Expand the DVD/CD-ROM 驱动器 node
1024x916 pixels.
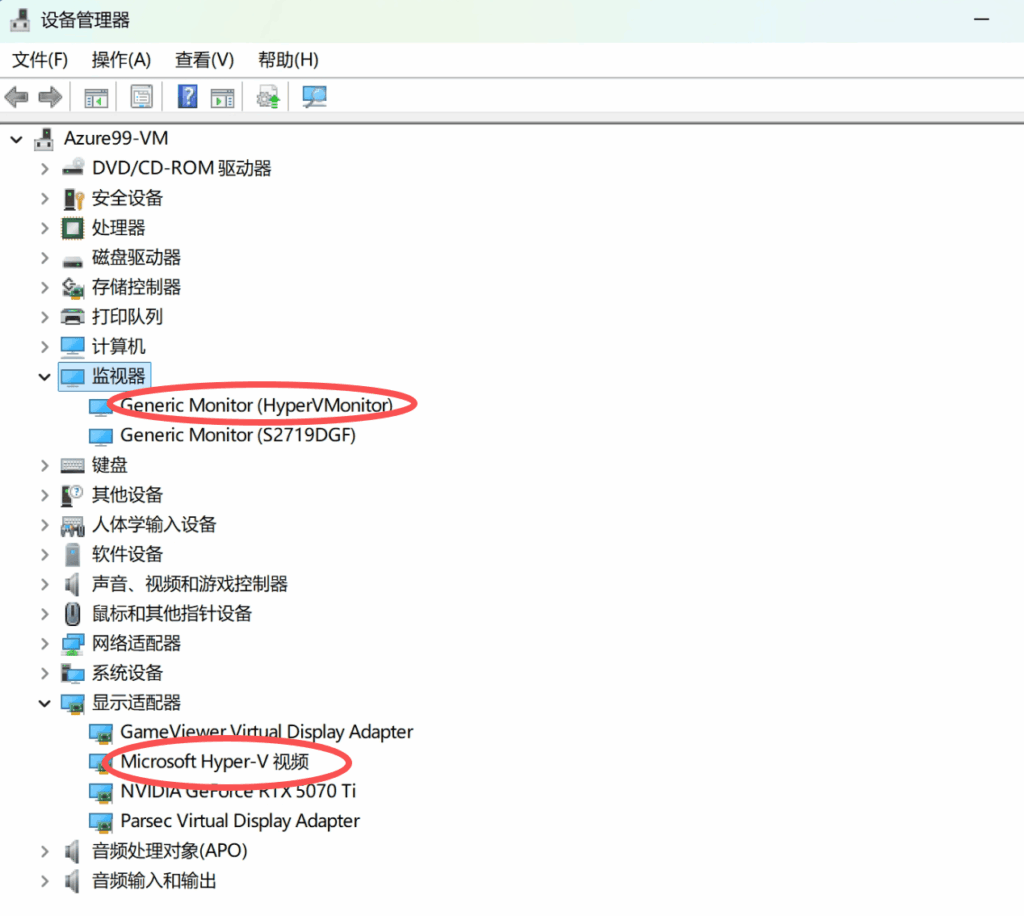pos(44,168)
